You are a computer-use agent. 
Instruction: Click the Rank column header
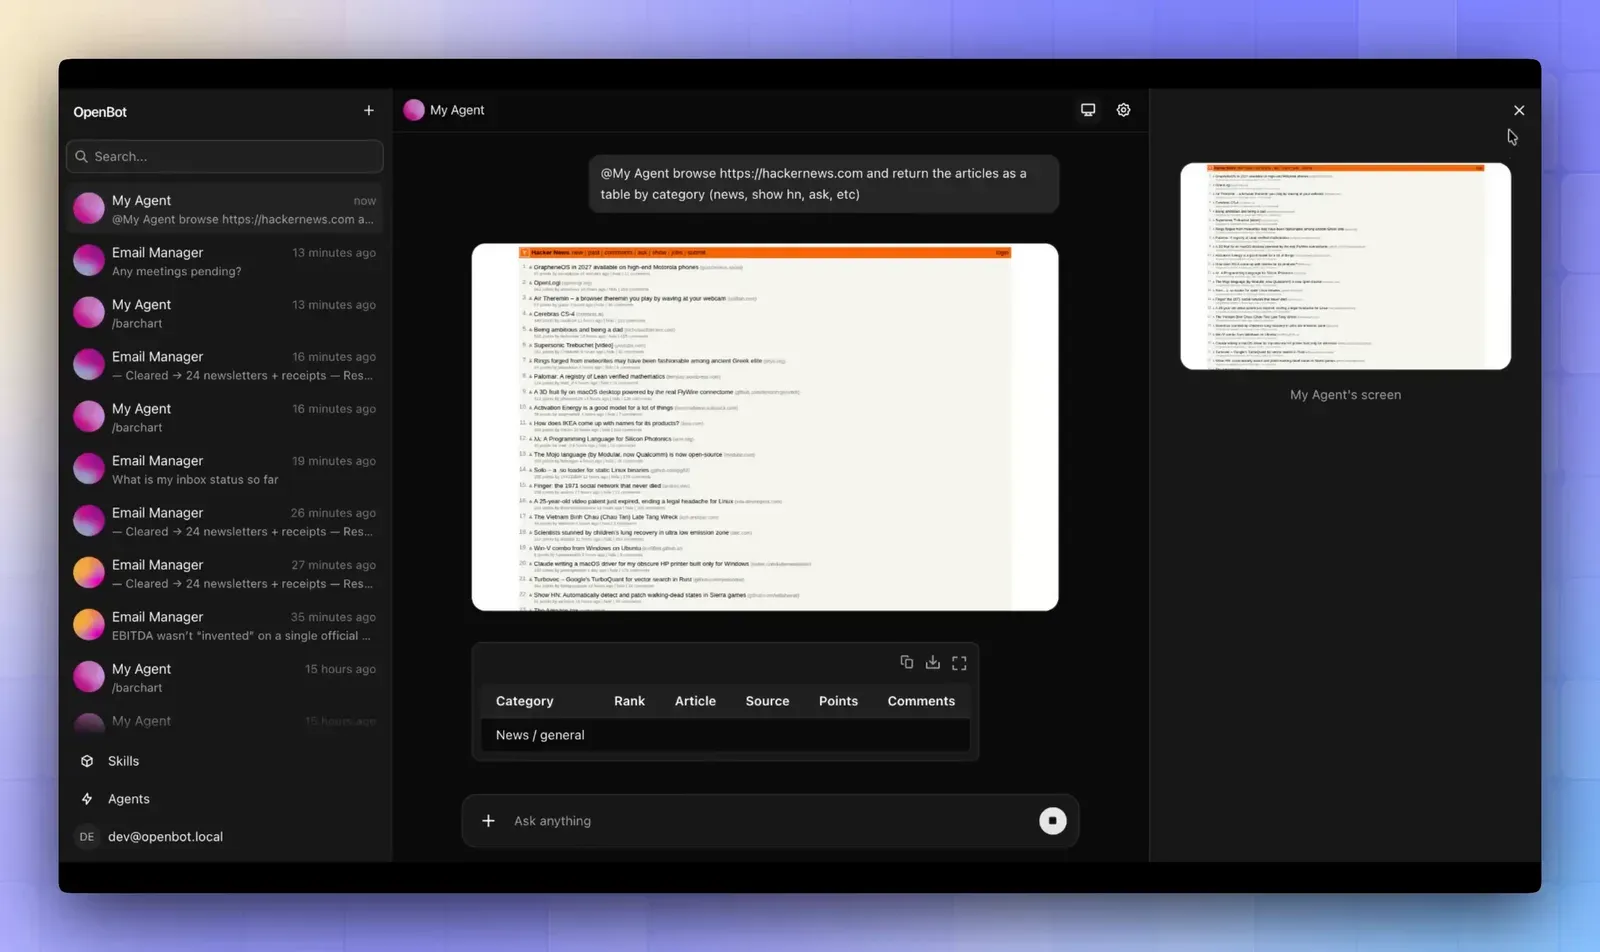(x=629, y=701)
